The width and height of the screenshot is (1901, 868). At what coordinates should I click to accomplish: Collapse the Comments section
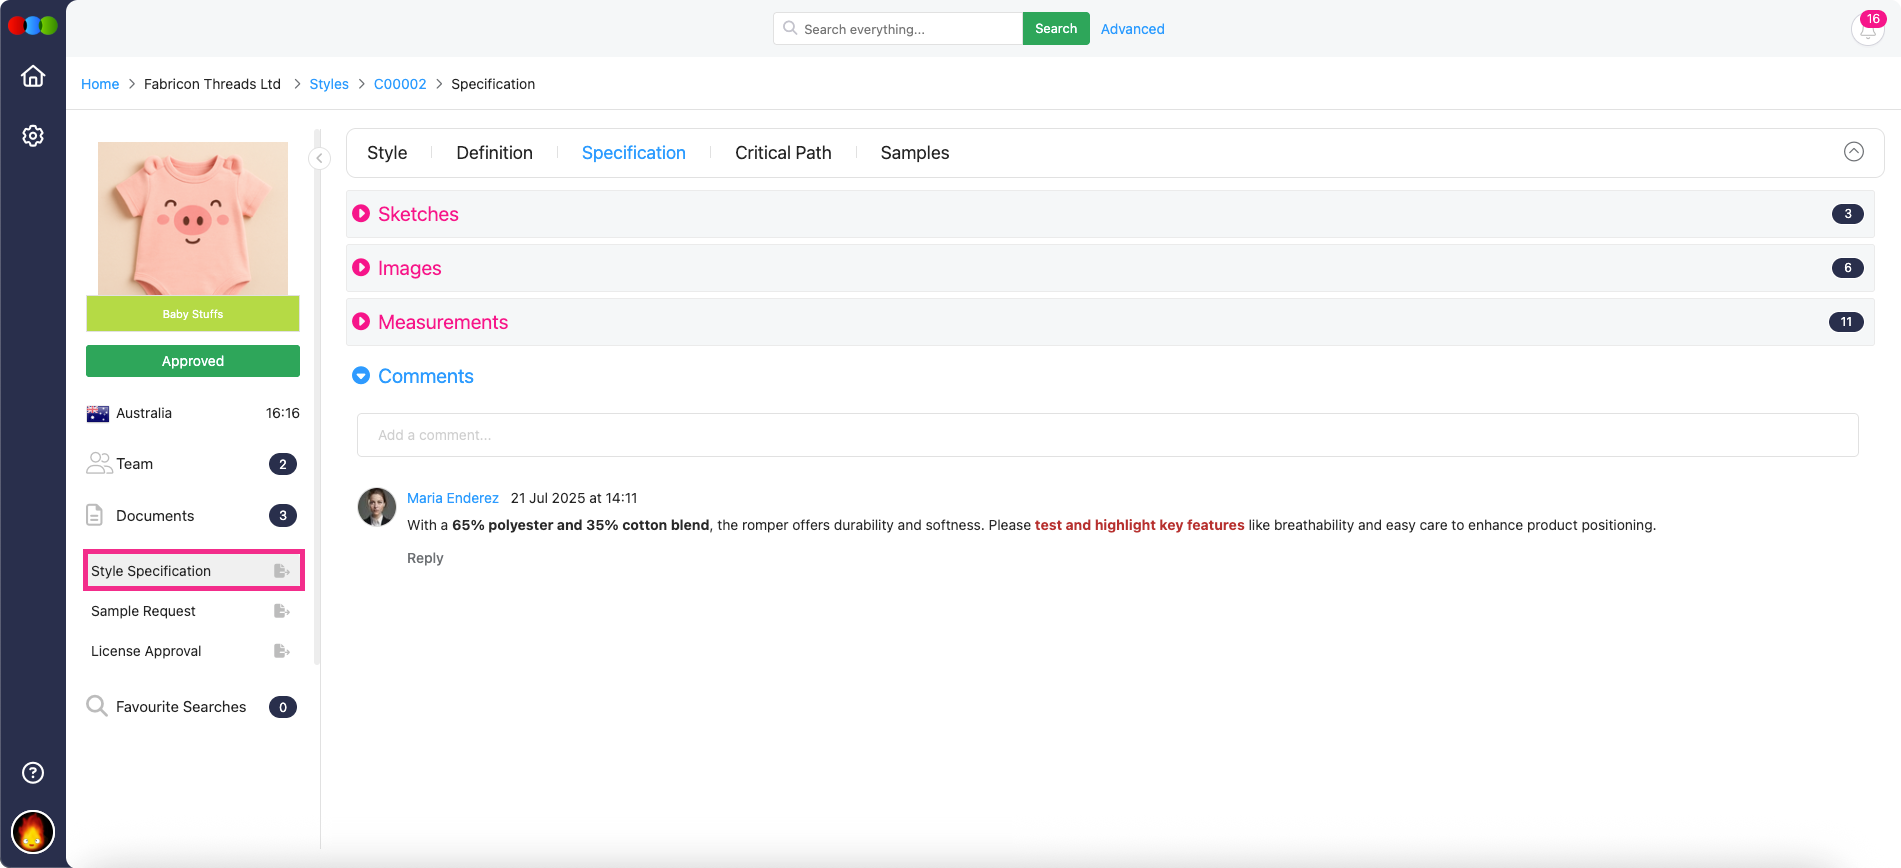(x=362, y=376)
